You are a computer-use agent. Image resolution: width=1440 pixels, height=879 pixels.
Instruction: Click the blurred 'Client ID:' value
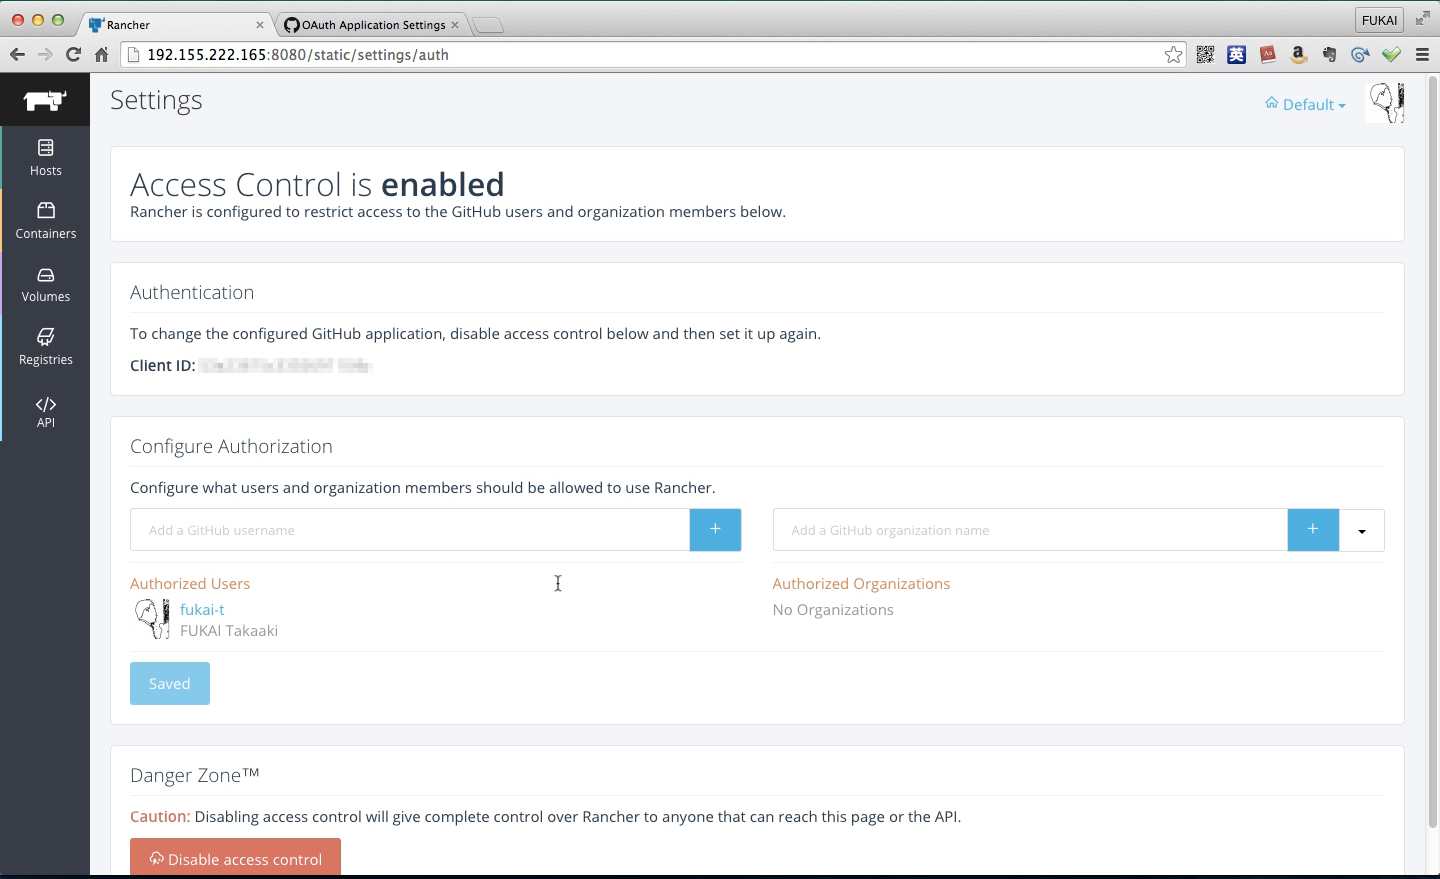pyautogui.click(x=285, y=366)
